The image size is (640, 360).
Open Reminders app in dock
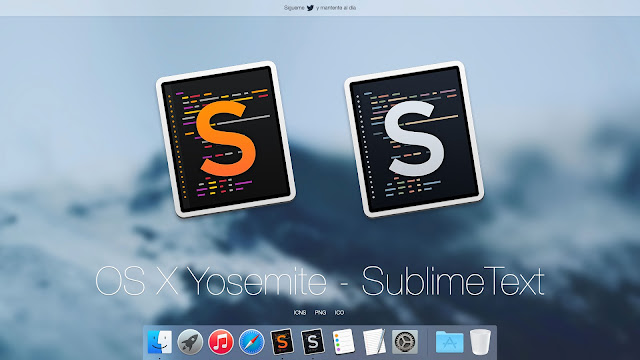click(x=343, y=342)
